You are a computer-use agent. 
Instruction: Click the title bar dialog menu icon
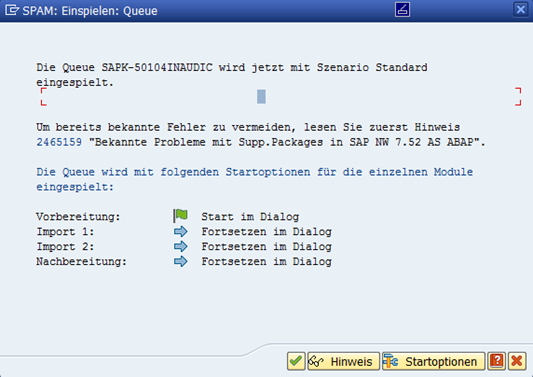click(x=12, y=10)
